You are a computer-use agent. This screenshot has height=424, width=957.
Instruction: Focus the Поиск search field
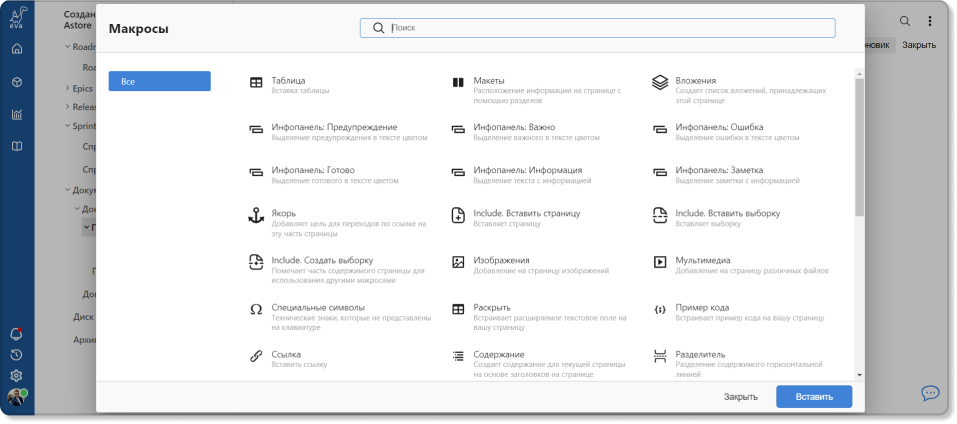click(598, 28)
